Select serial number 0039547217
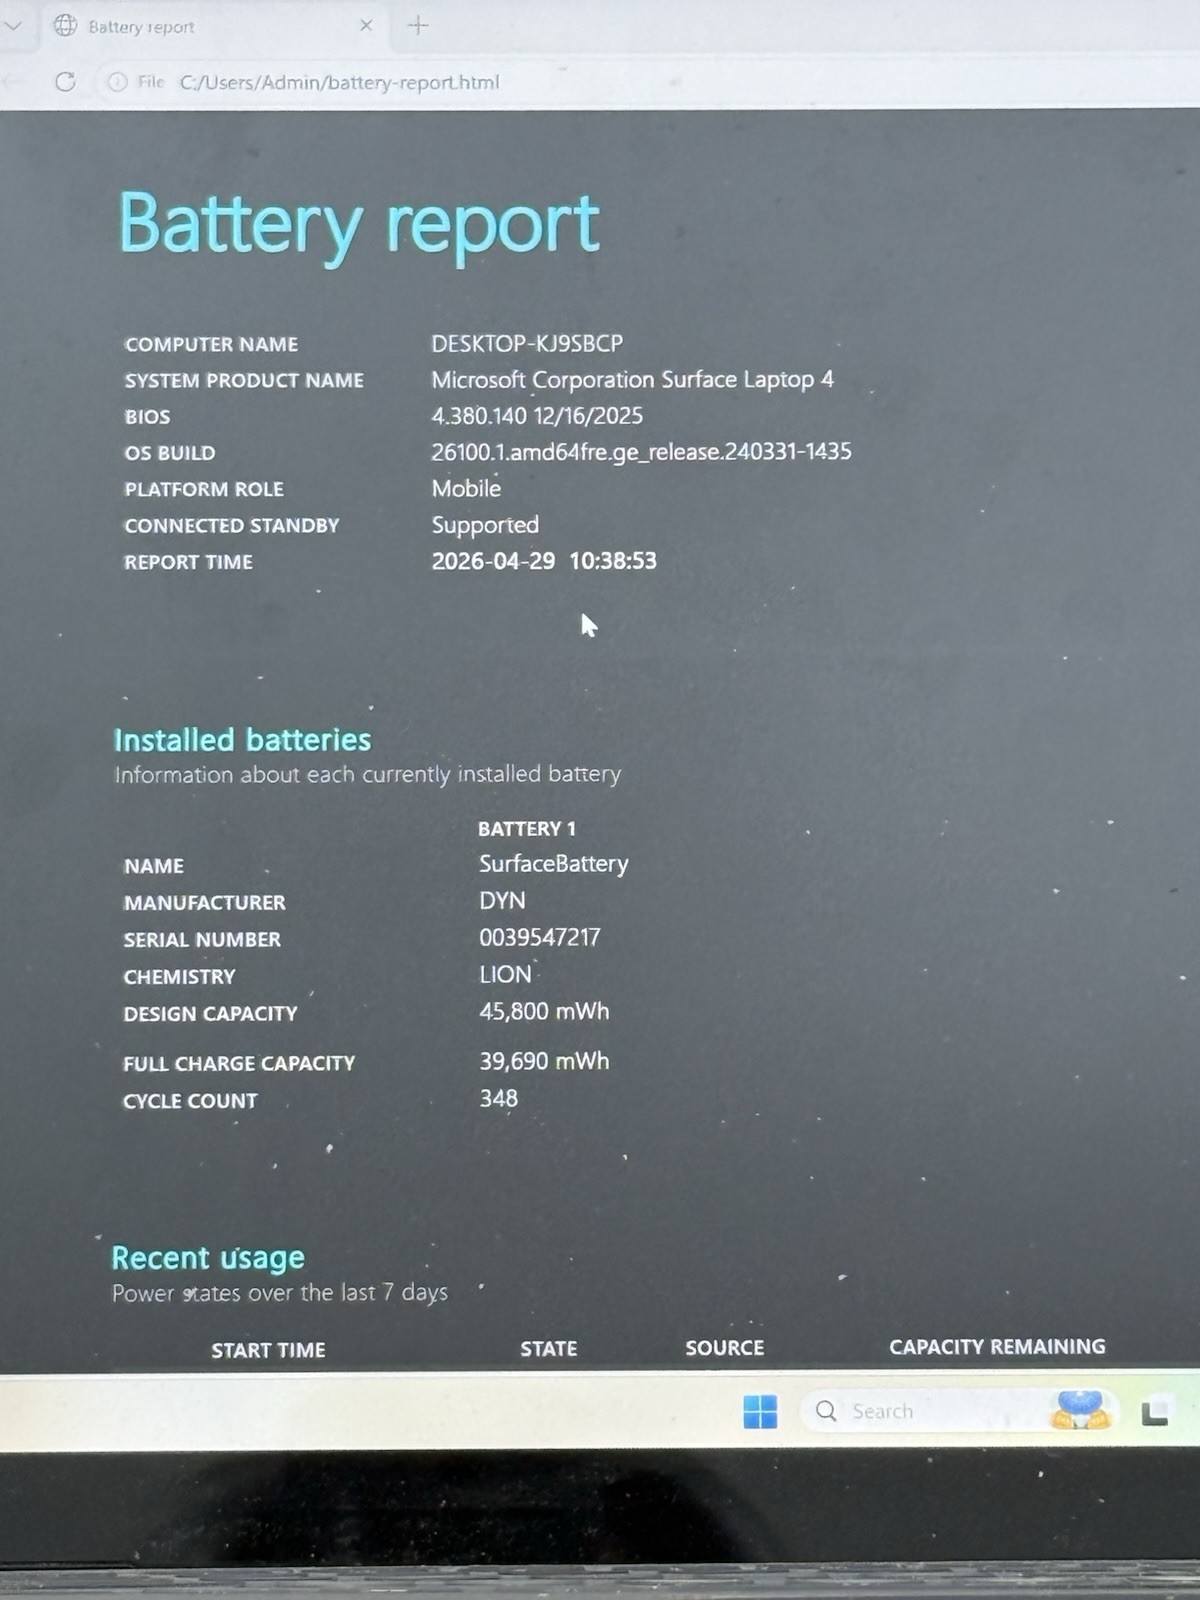The width and height of the screenshot is (1200, 1600). (540, 938)
